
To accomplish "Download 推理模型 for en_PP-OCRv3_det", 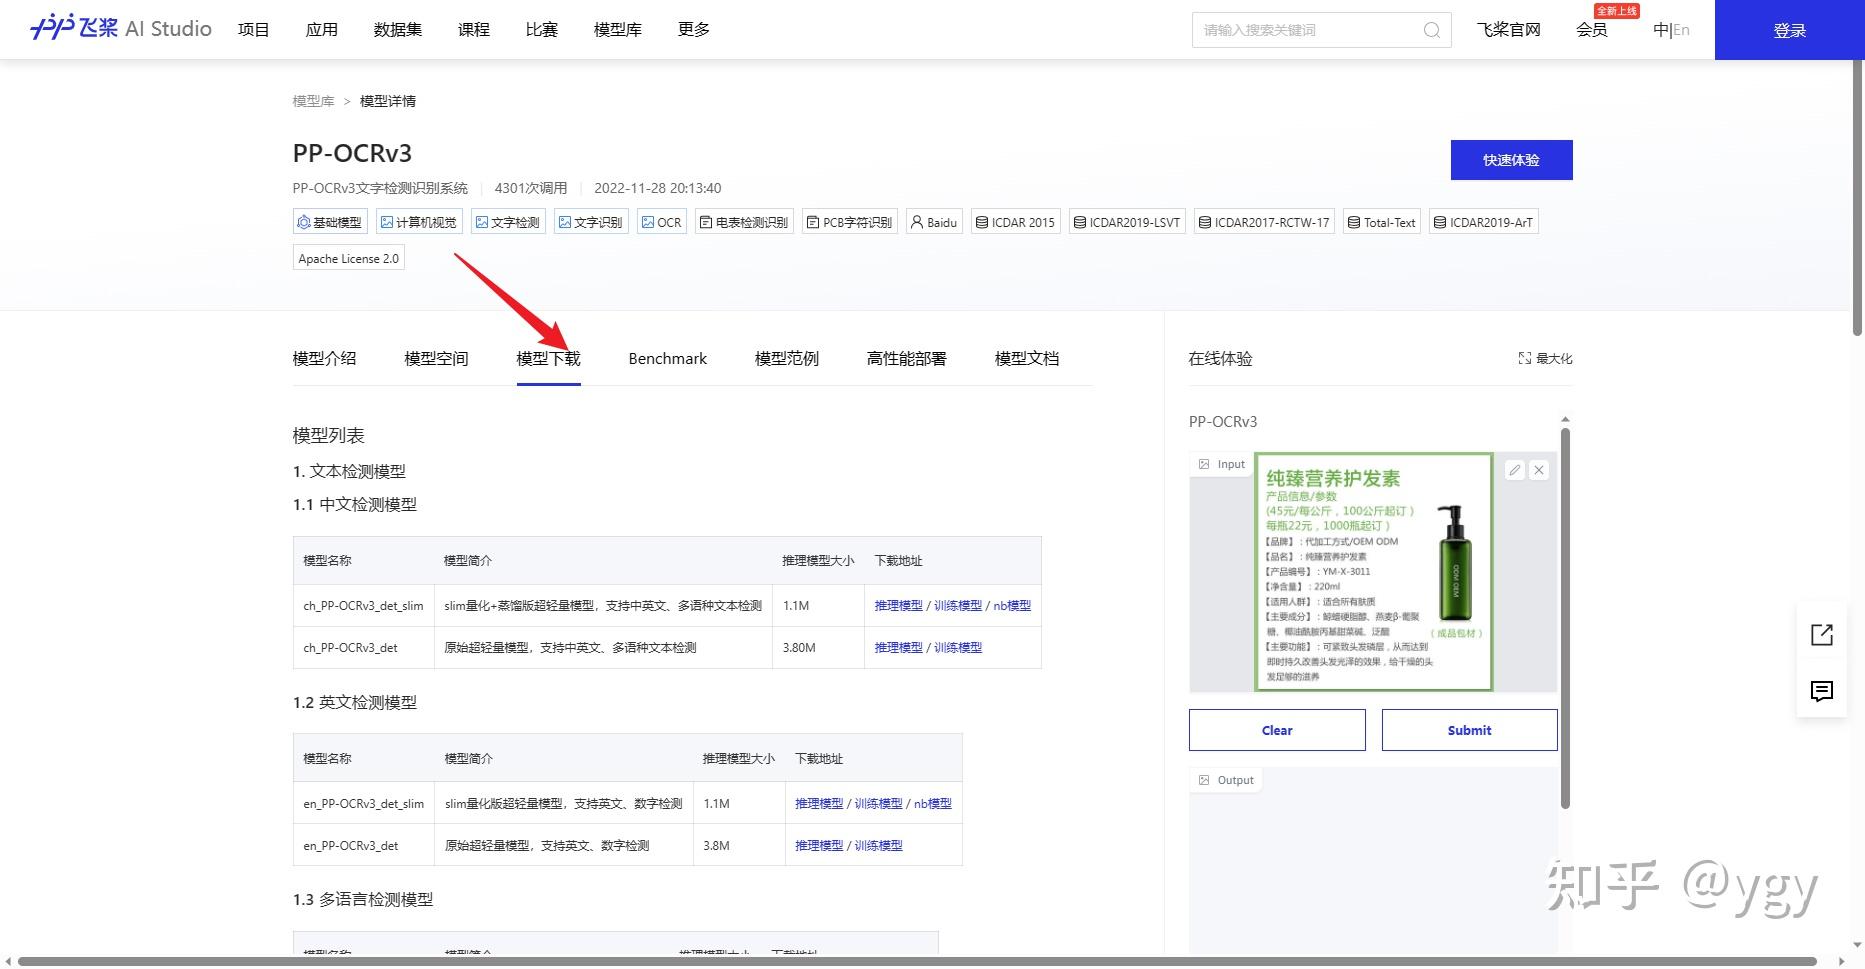I will [819, 845].
